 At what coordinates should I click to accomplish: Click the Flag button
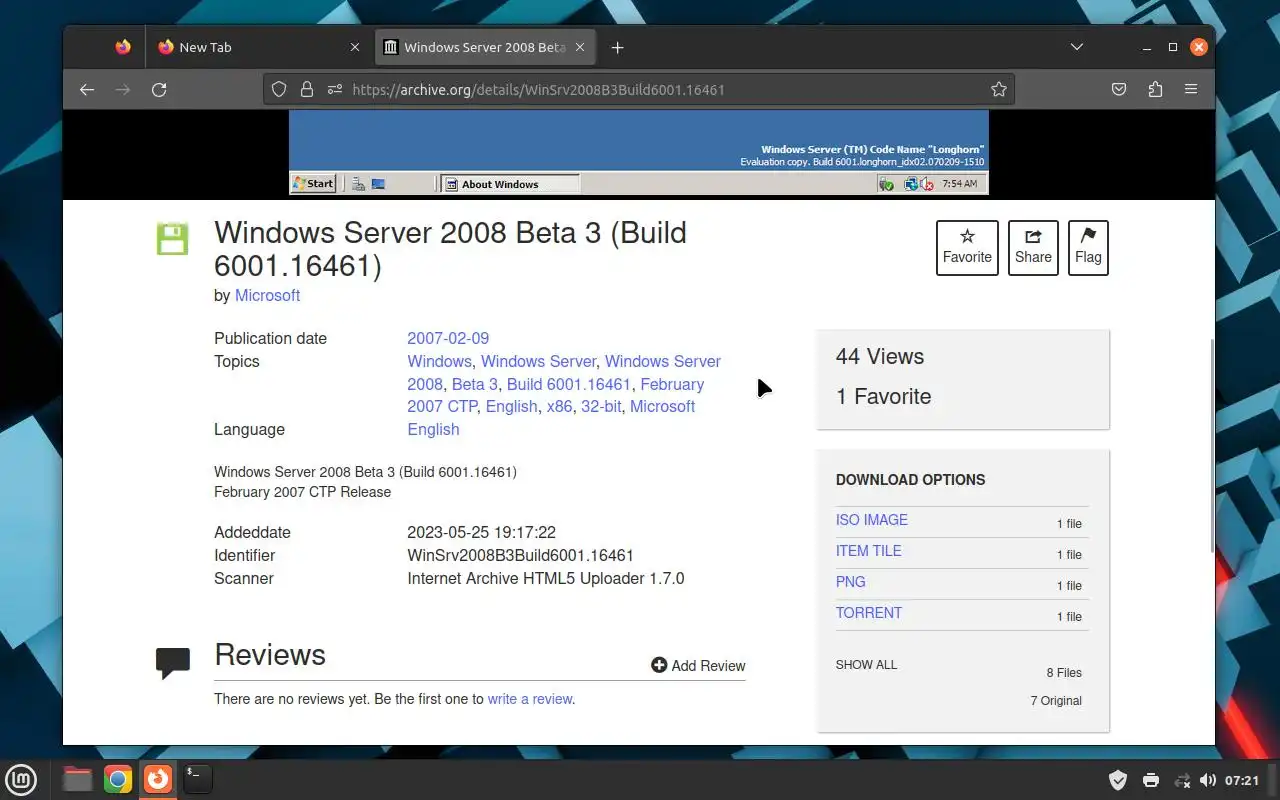tap(1088, 247)
